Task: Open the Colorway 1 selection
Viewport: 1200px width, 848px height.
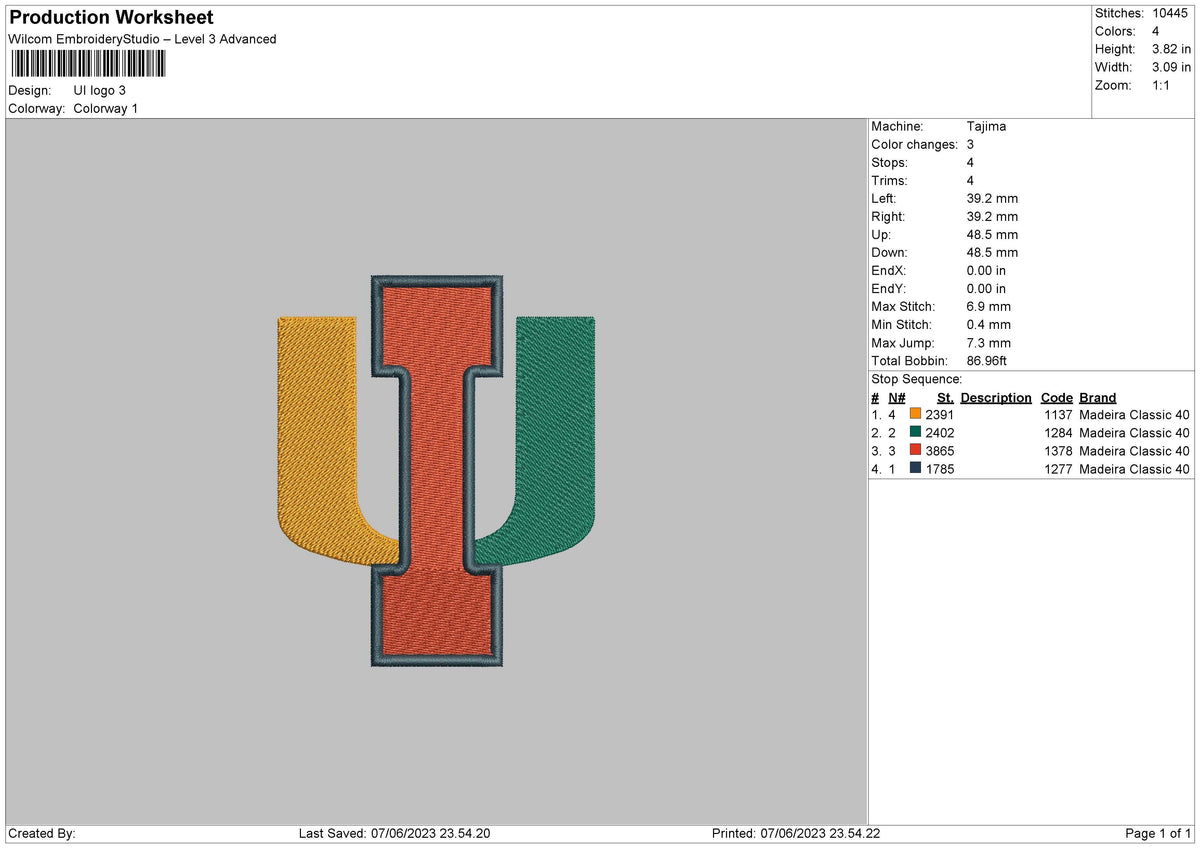Action: click(x=105, y=108)
